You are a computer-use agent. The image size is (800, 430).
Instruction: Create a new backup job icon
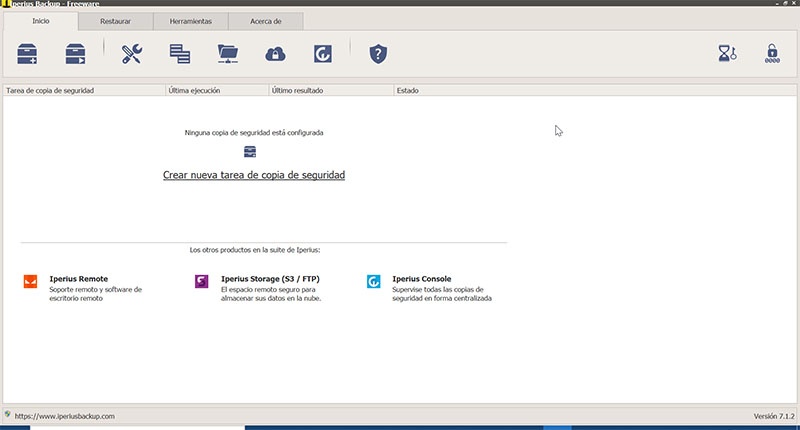(x=27, y=54)
